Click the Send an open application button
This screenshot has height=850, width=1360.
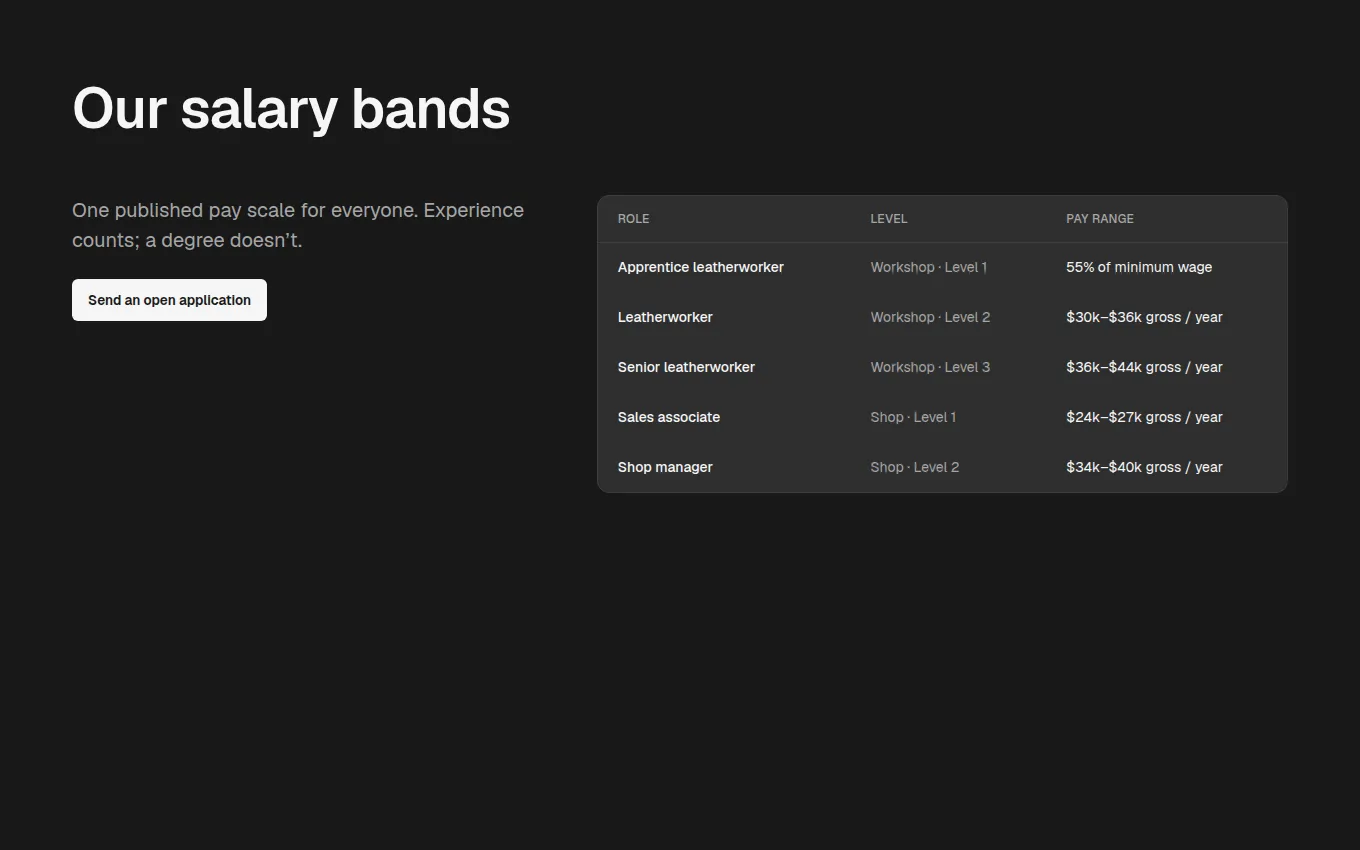(169, 300)
